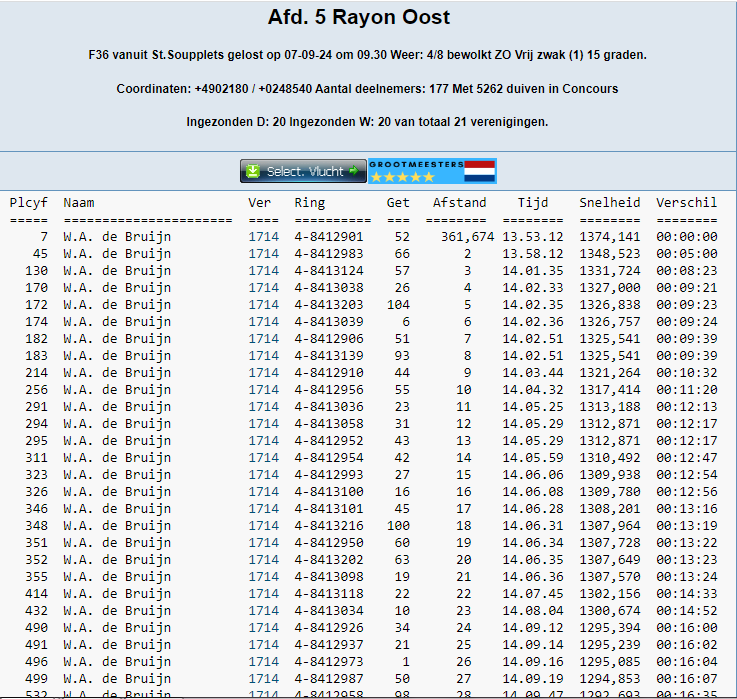This screenshot has width=737, height=699.
Task: Click ring number 4-8413100
Action: (x=329, y=492)
